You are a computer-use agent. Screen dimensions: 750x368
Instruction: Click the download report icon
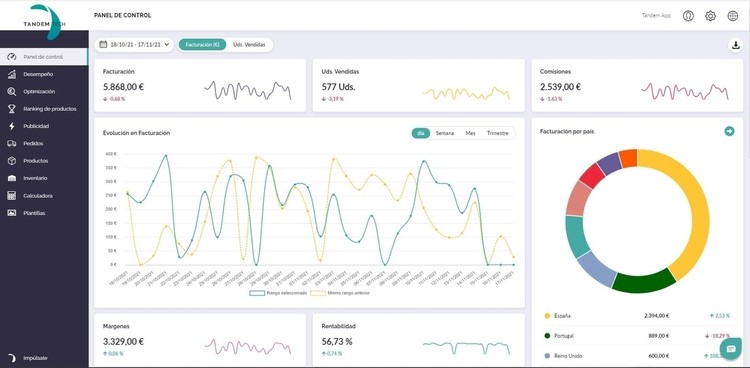pyautogui.click(x=734, y=45)
